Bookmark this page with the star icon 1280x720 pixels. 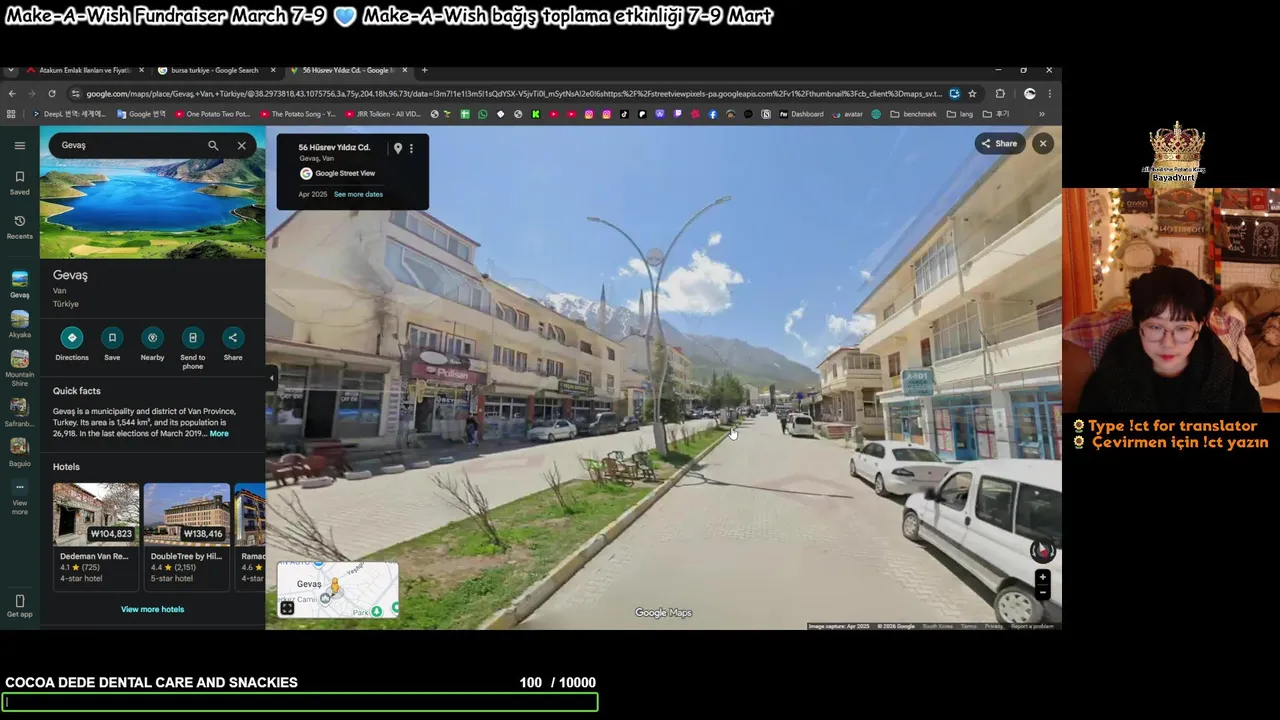[x=972, y=94]
